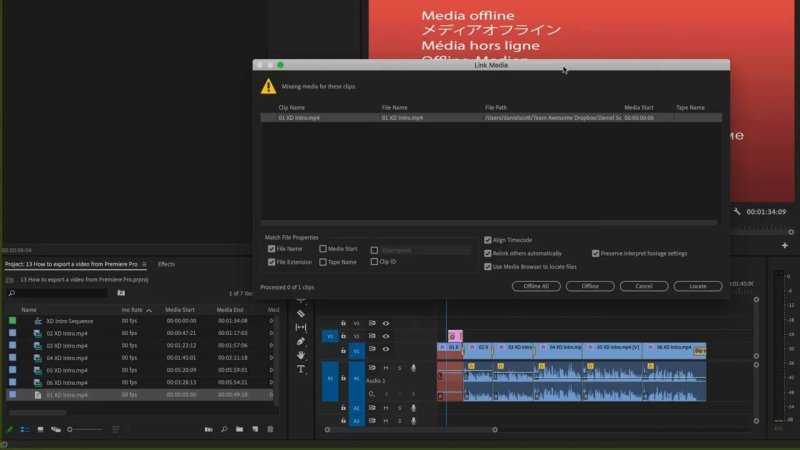Viewport: 800px width, 450px height.
Task: Select the Slip tool
Action: [301, 328]
